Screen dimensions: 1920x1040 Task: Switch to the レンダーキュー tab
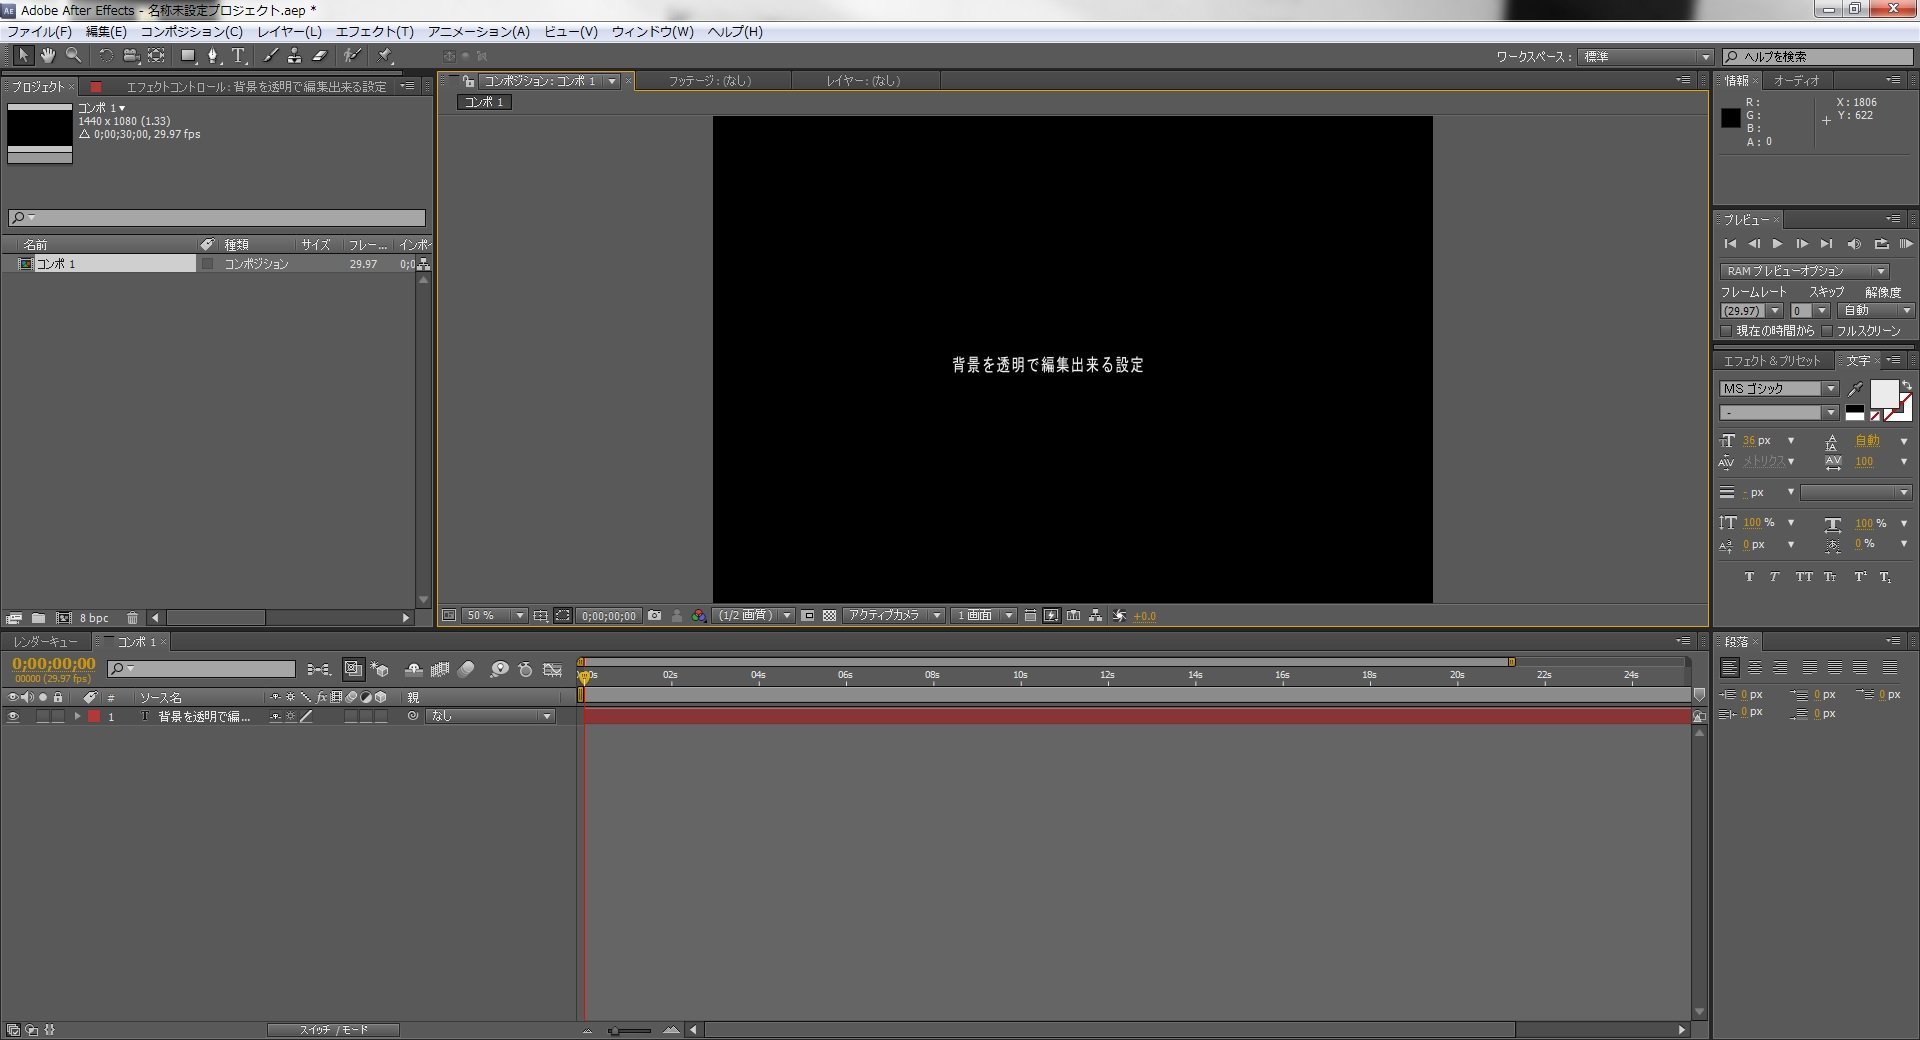tap(45, 642)
